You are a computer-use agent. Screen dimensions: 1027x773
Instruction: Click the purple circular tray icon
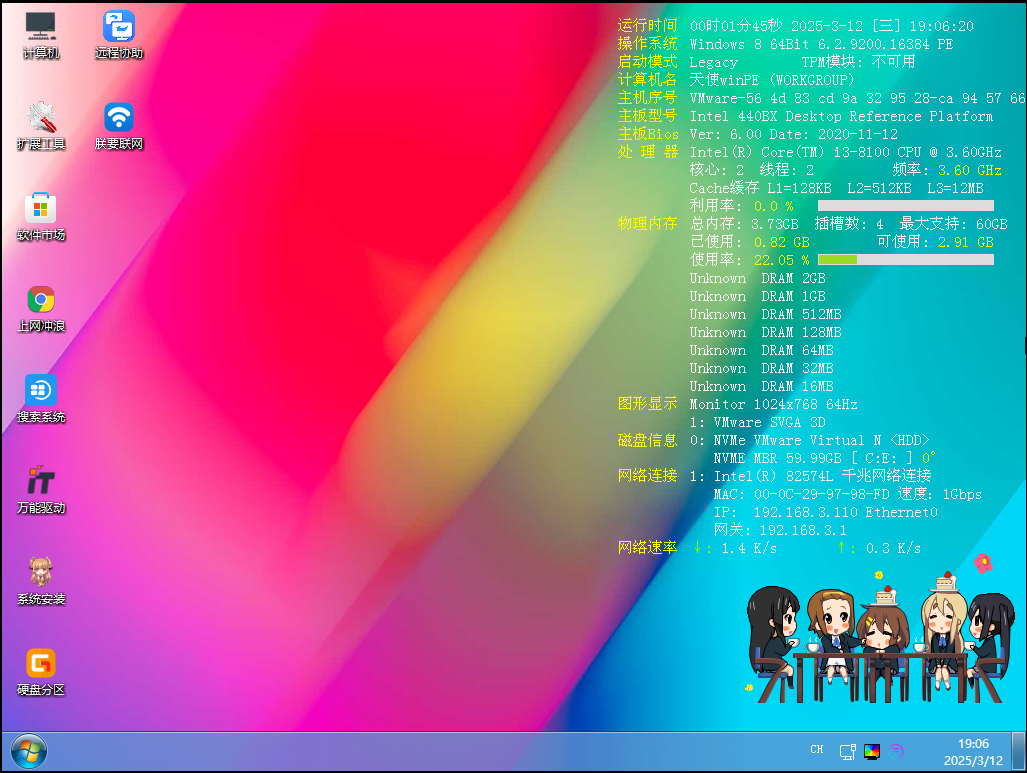click(x=897, y=751)
